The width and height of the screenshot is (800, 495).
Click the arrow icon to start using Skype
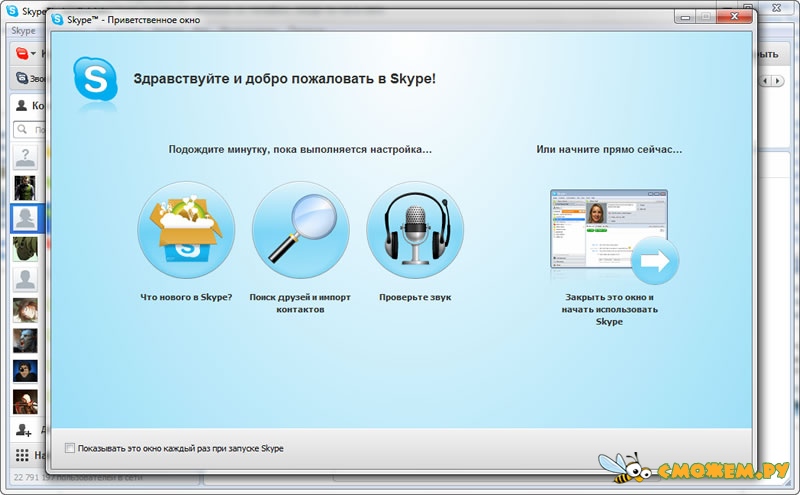click(x=655, y=261)
